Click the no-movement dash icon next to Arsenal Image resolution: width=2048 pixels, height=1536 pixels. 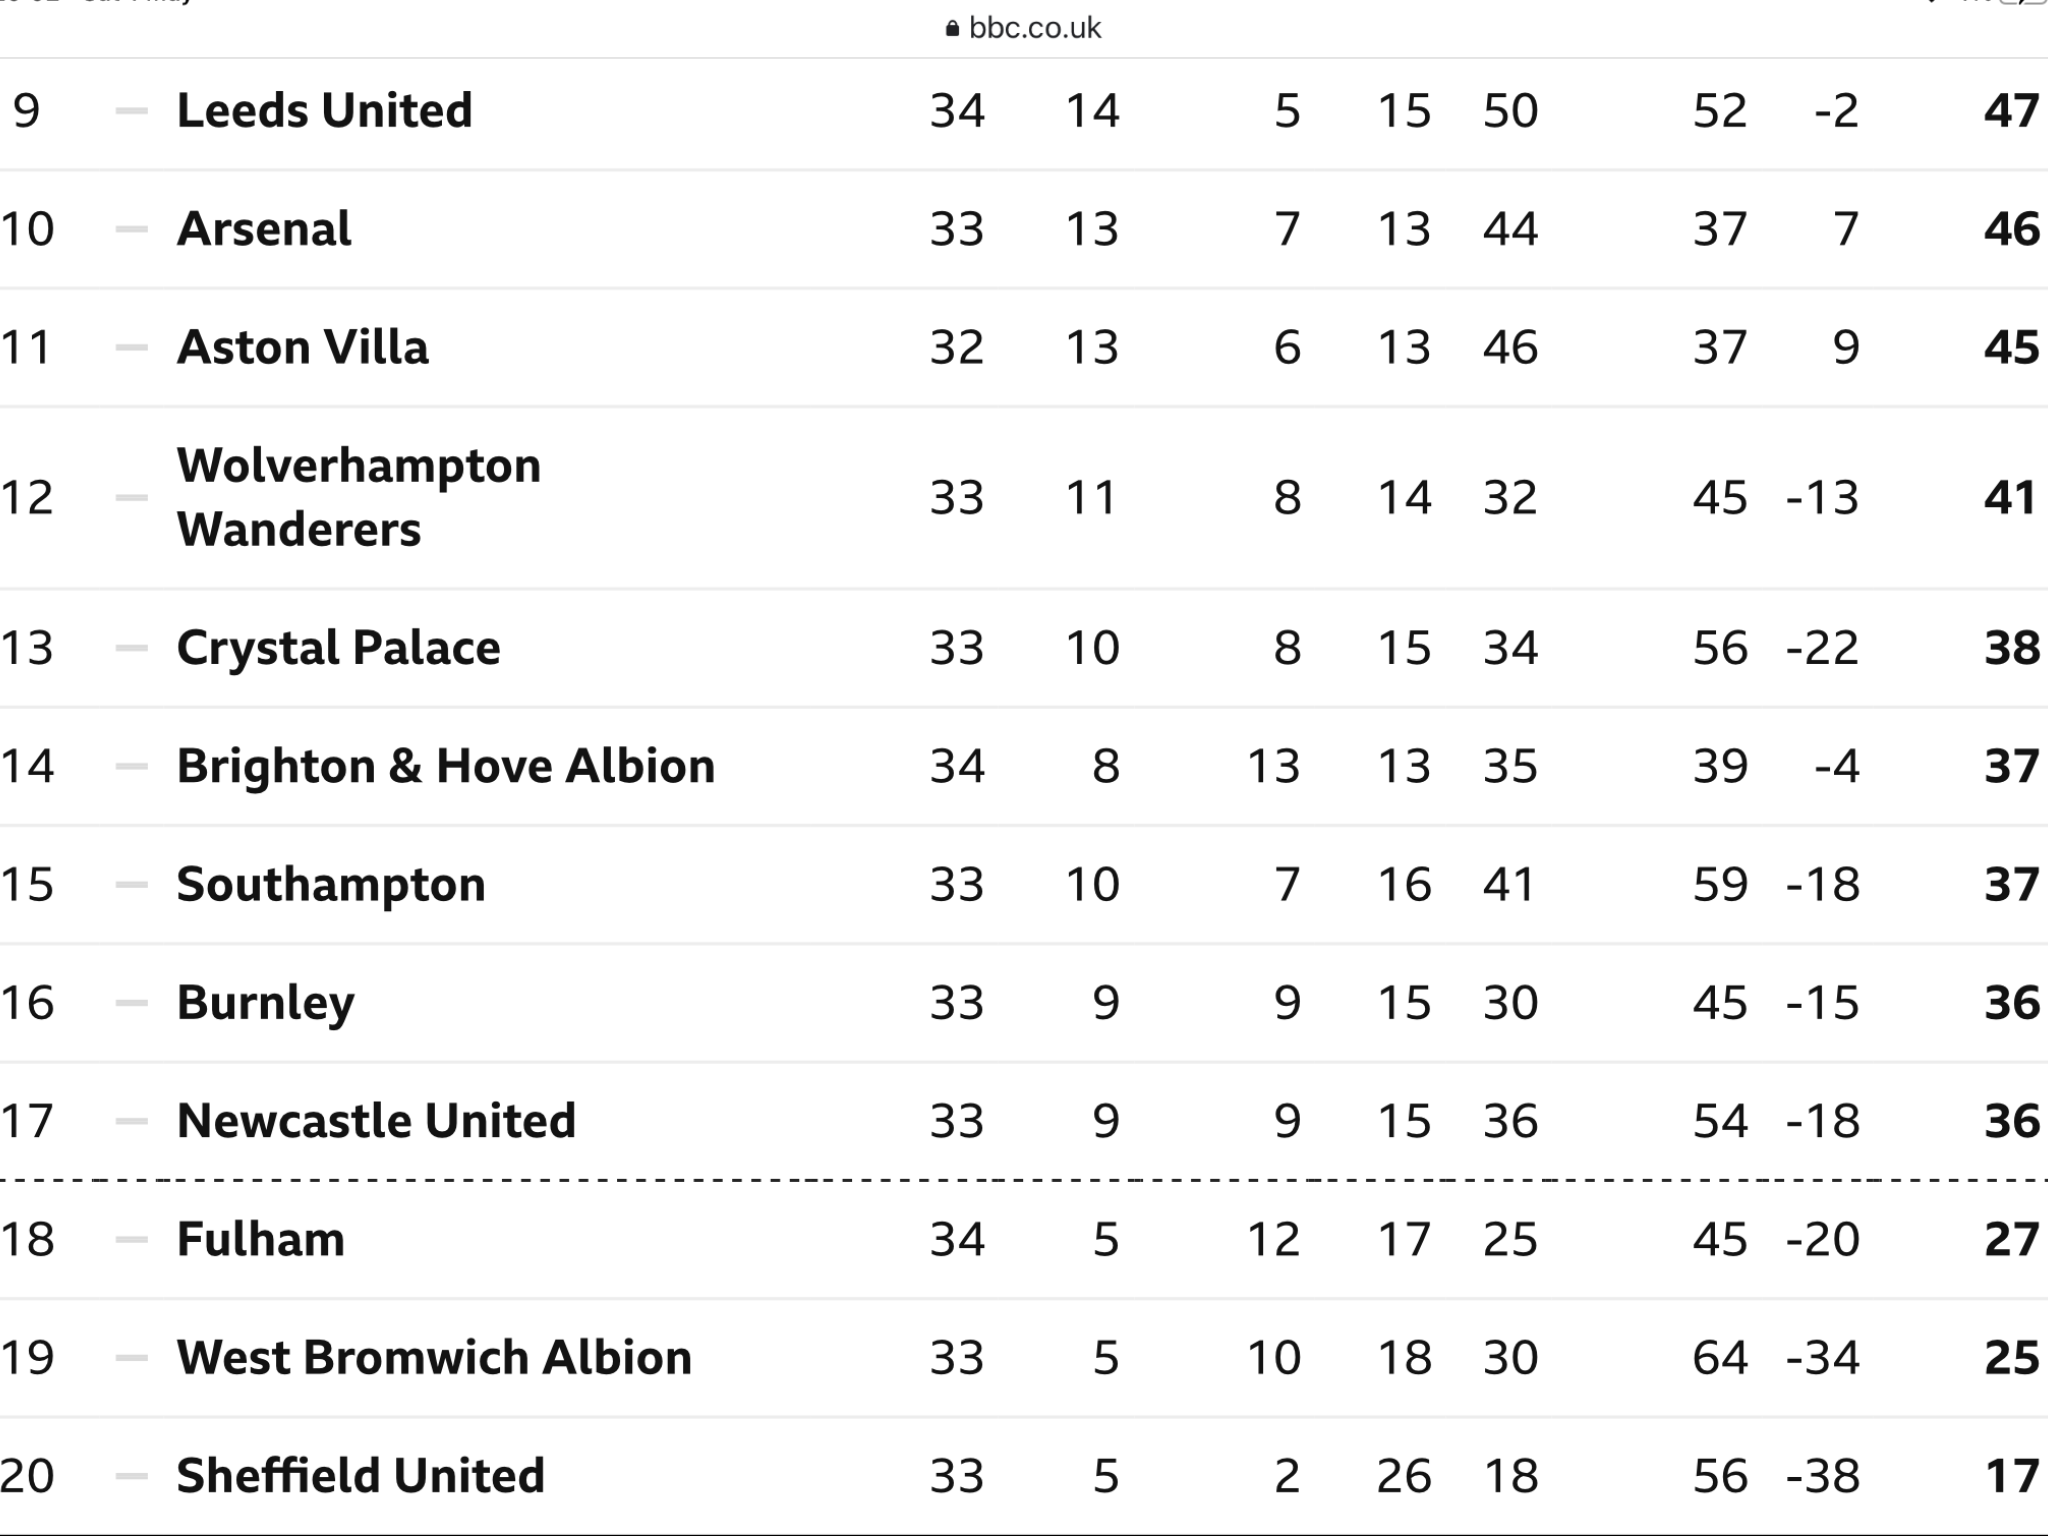tap(132, 230)
